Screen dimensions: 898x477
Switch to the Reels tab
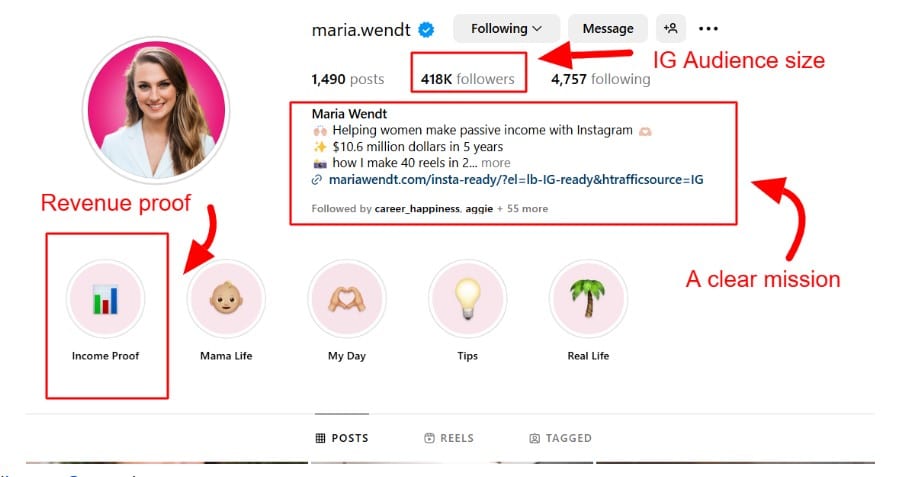[x=449, y=438]
